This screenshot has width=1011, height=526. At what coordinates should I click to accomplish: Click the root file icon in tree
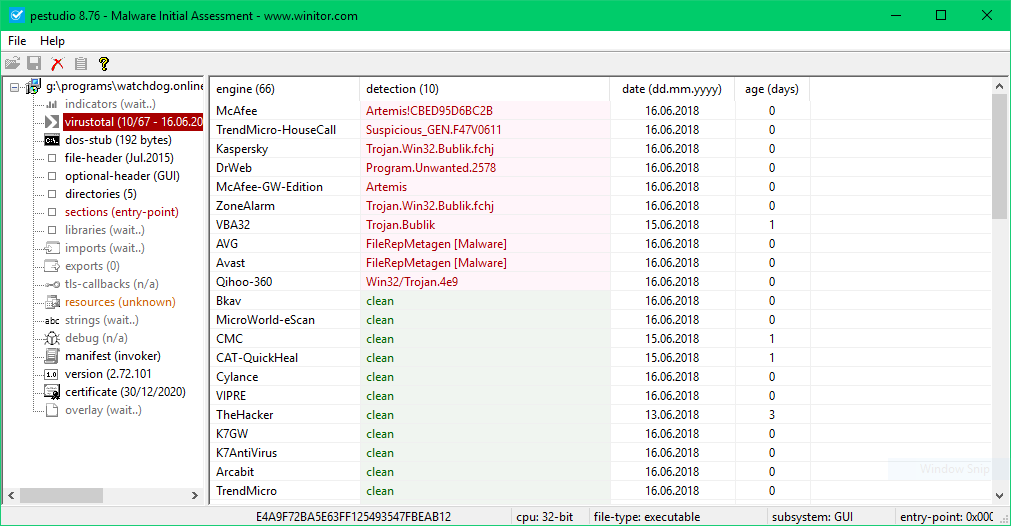(x=33, y=86)
